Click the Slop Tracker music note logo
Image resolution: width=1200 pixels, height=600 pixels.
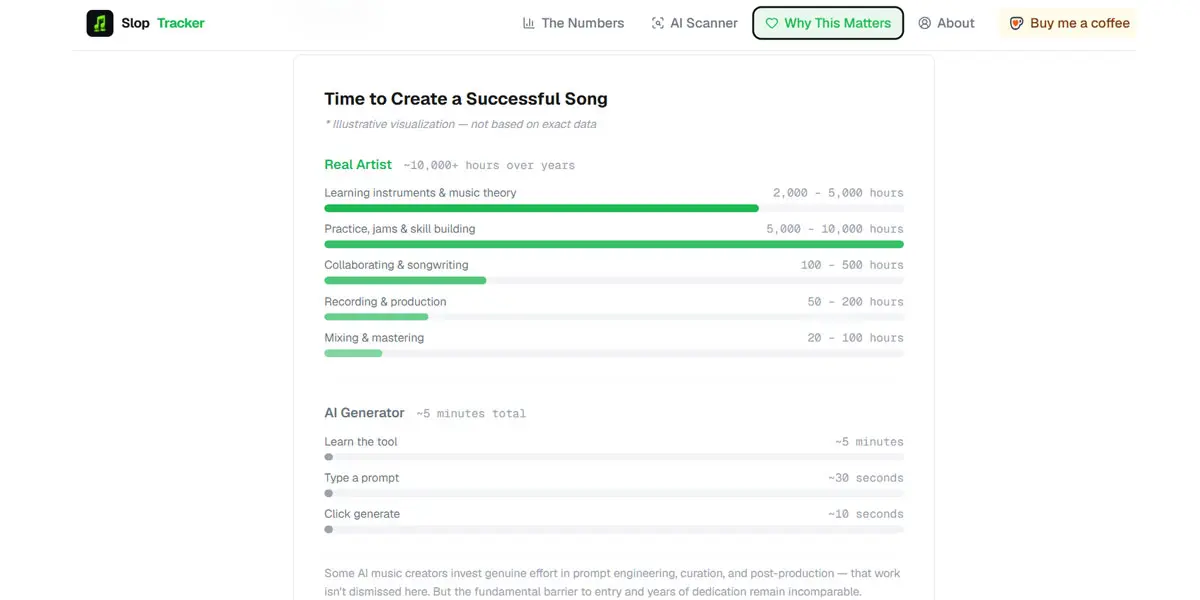click(100, 23)
